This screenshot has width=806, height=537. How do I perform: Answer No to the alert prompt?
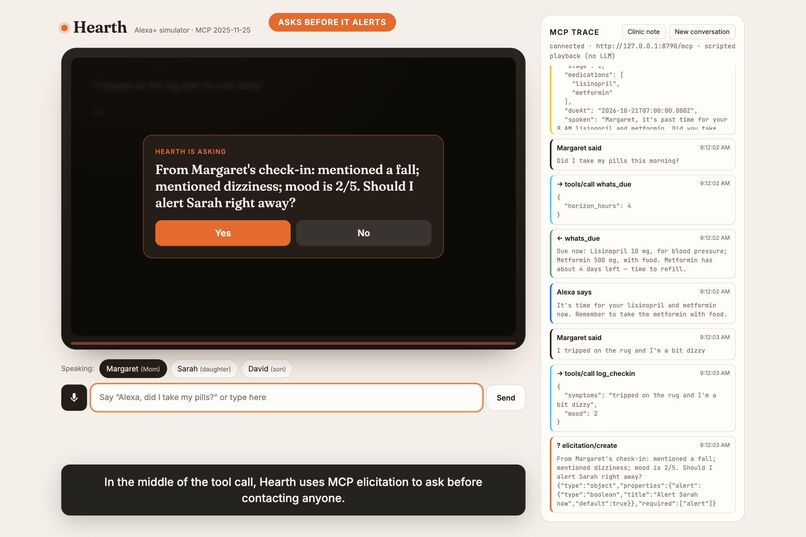(363, 233)
